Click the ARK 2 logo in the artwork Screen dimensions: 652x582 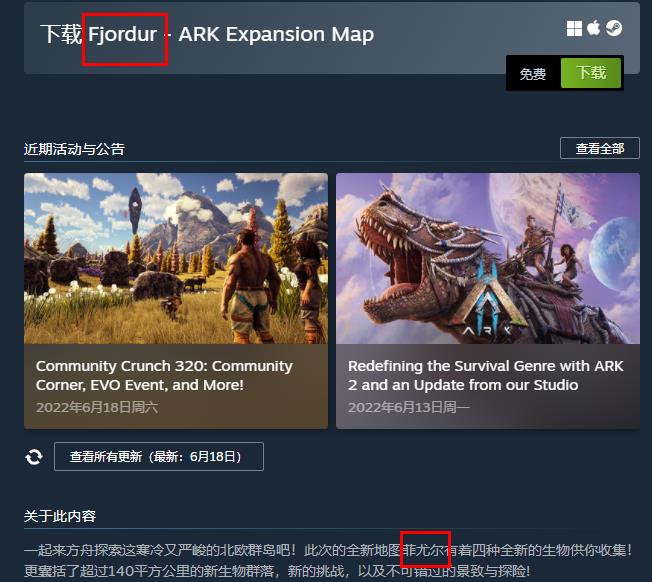pyautogui.click(x=488, y=306)
